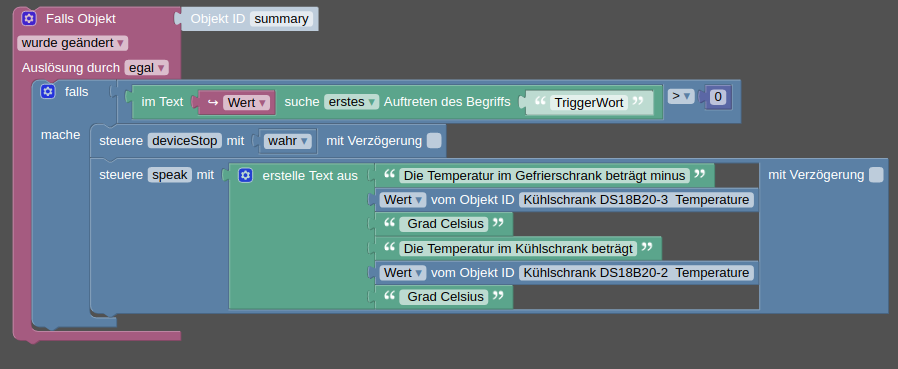Click arrow icon before Wert variable
The height and width of the screenshot is (369, 898).
point(213,103)
